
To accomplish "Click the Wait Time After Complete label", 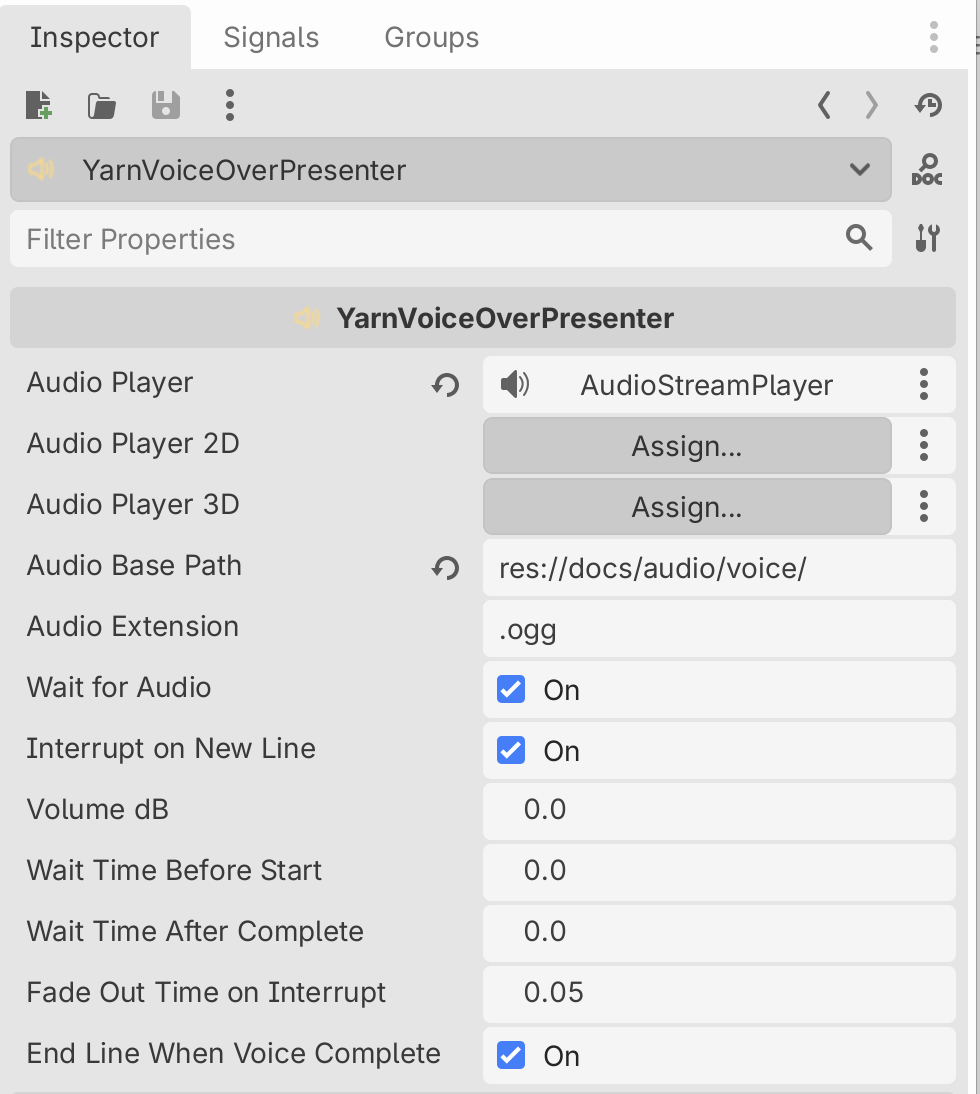I will pyautogui.click(x=195, y=931).
